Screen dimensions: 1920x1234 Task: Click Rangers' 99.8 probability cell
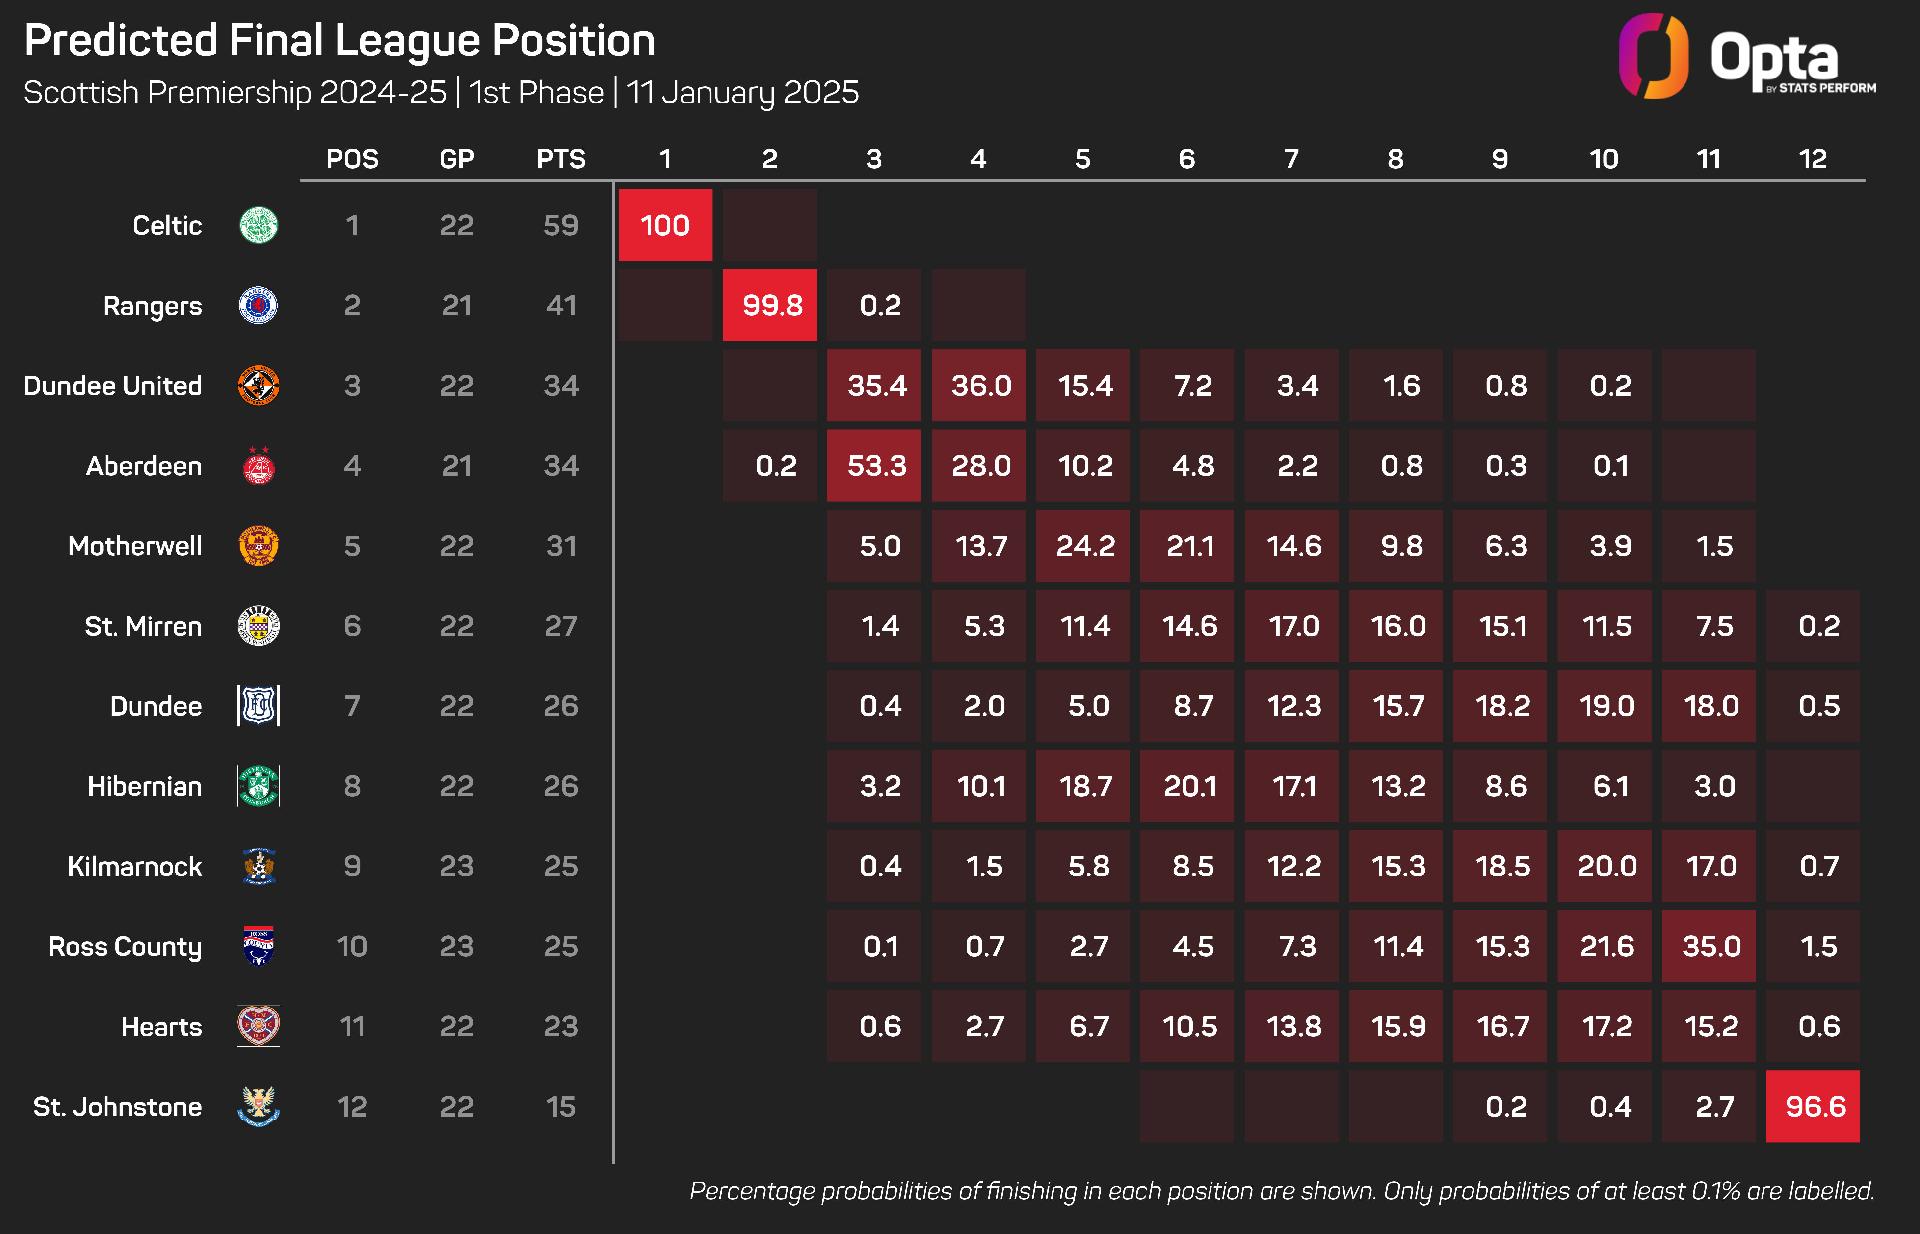click(770, 305)
